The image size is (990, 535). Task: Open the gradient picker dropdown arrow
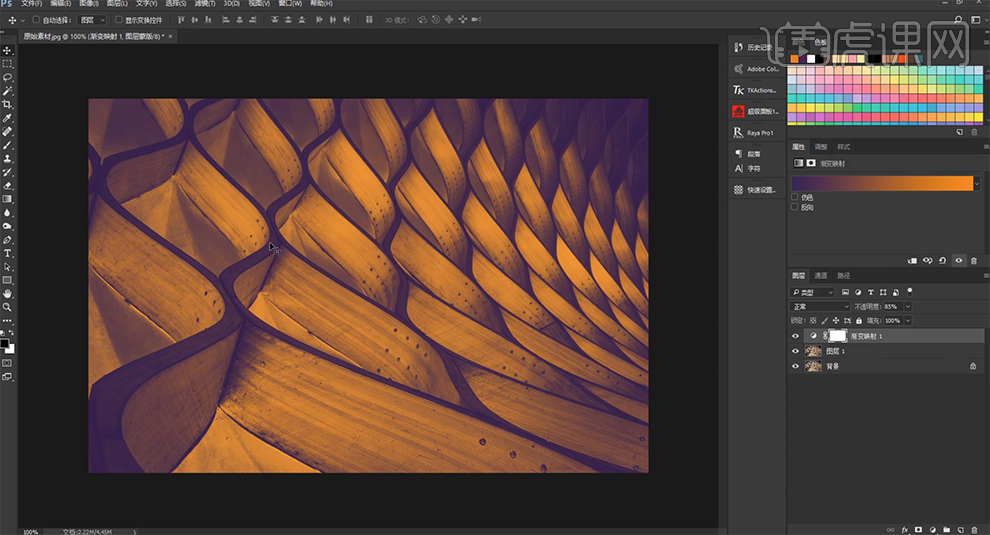[x=977, y=184]
